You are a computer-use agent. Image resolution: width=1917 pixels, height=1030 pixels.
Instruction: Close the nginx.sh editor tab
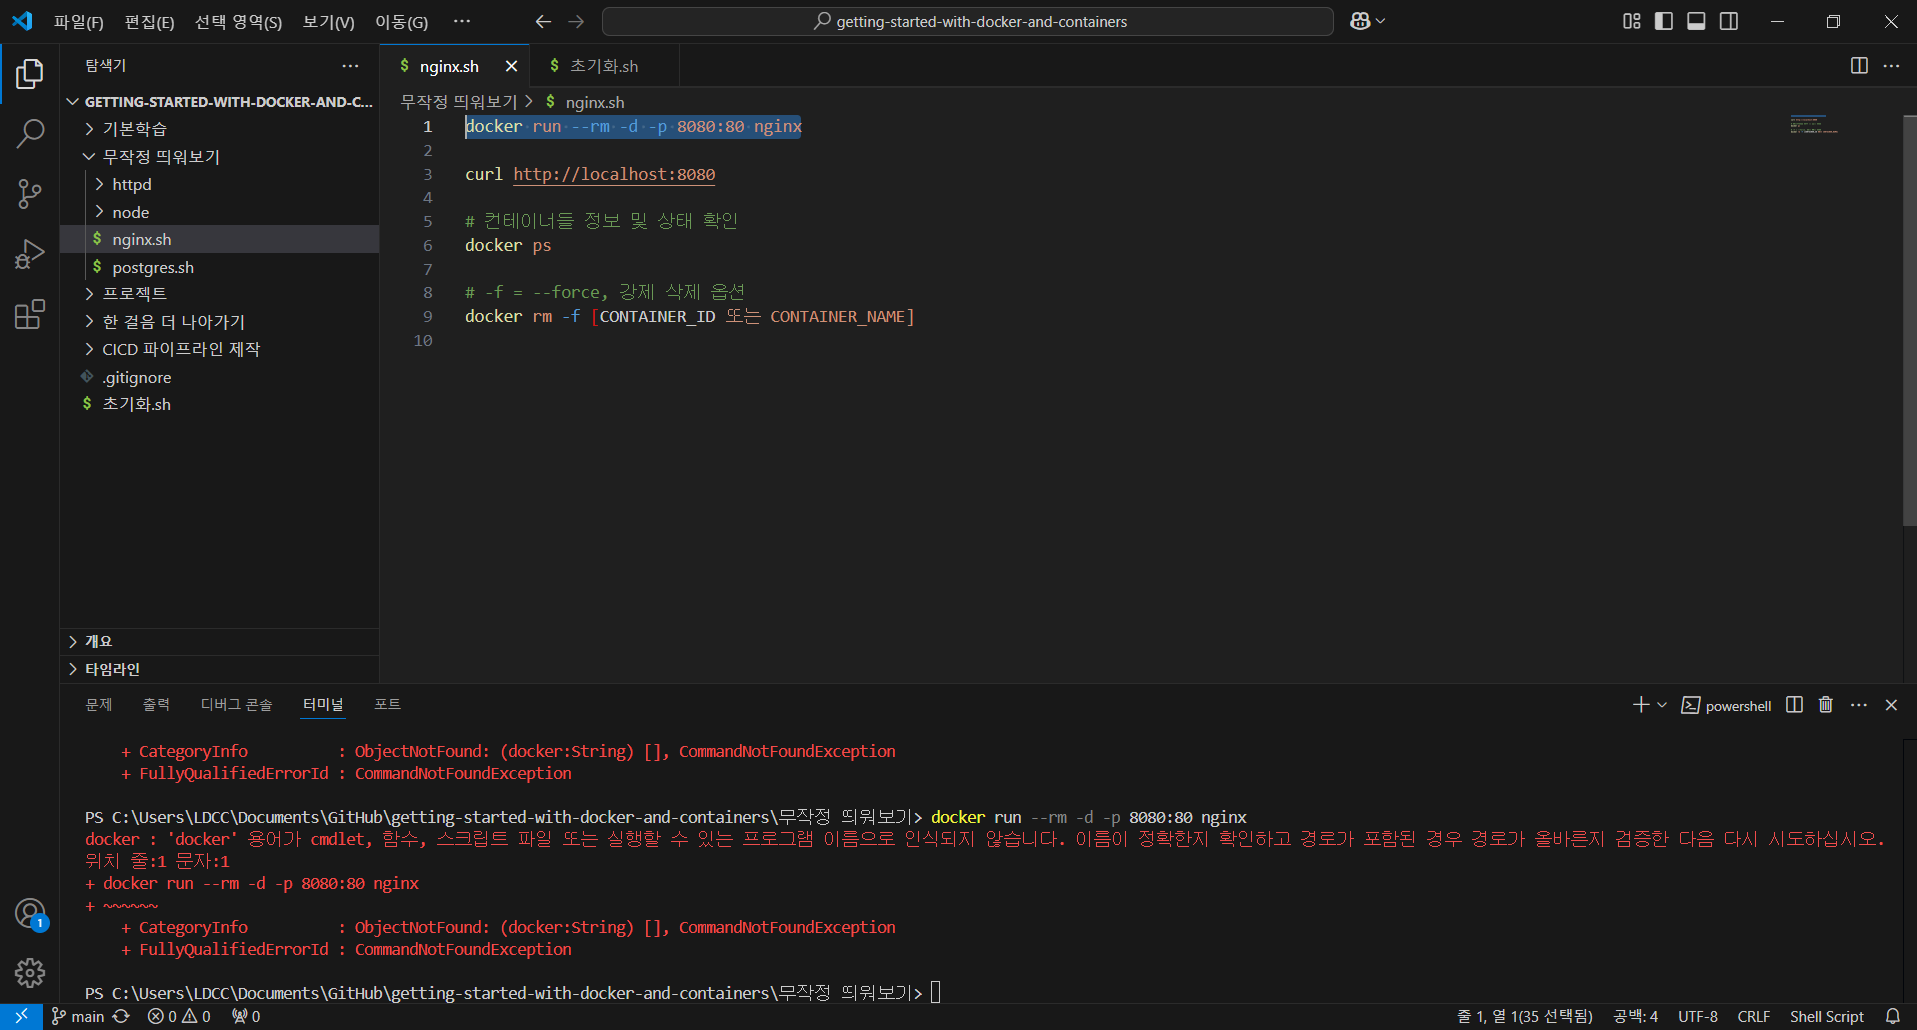coord(511,66)
